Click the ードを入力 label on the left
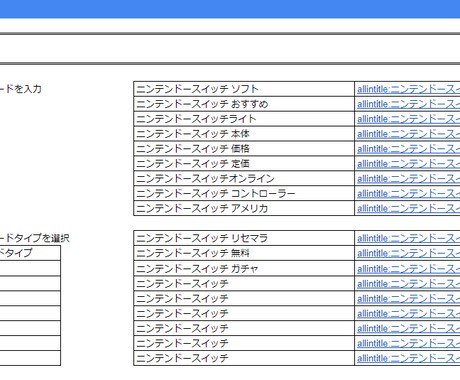The width and height of the screenshot is (460, 380). [x=20, y=89]
